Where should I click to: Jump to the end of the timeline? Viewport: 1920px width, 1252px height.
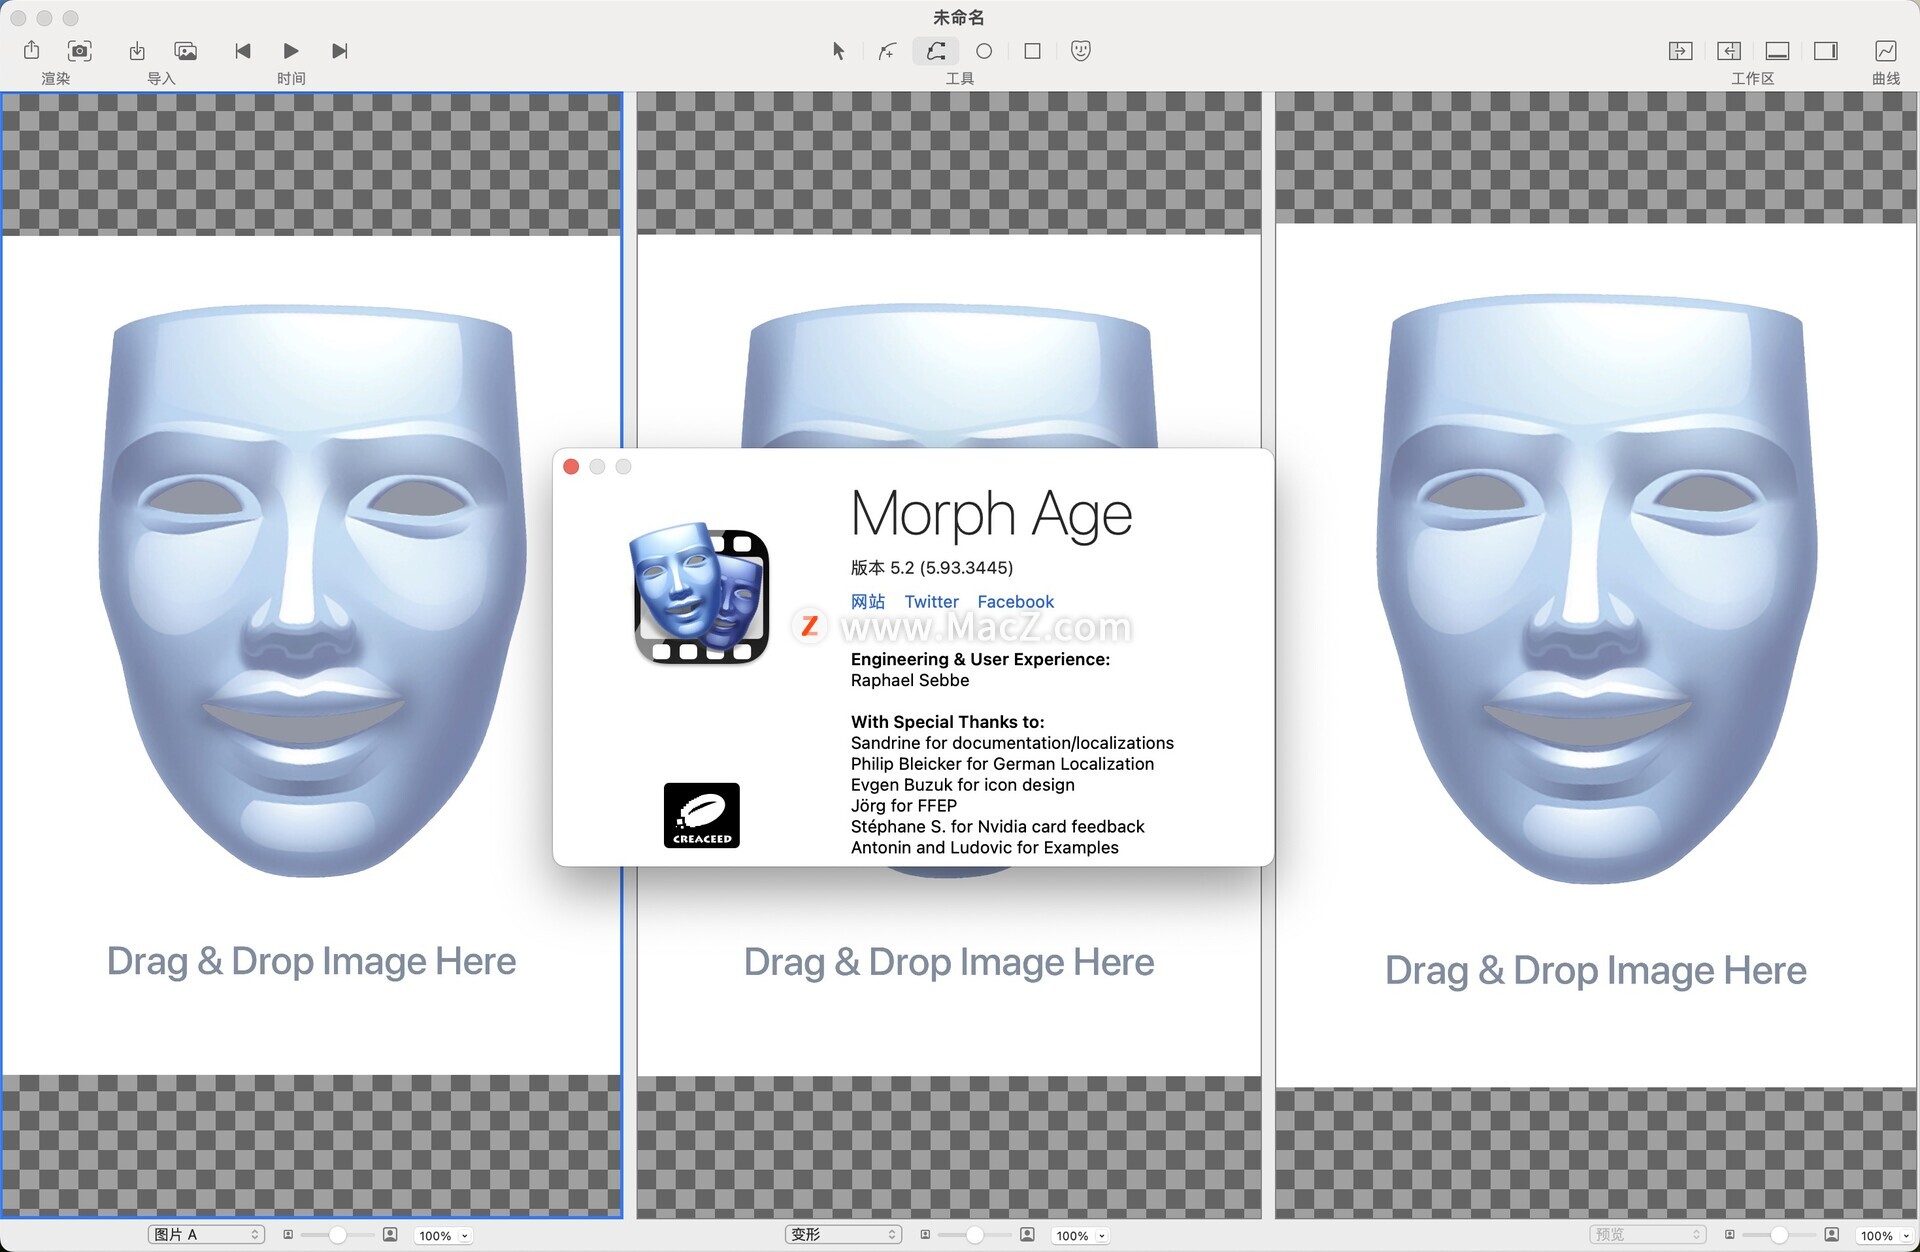[x=340, y=51]
